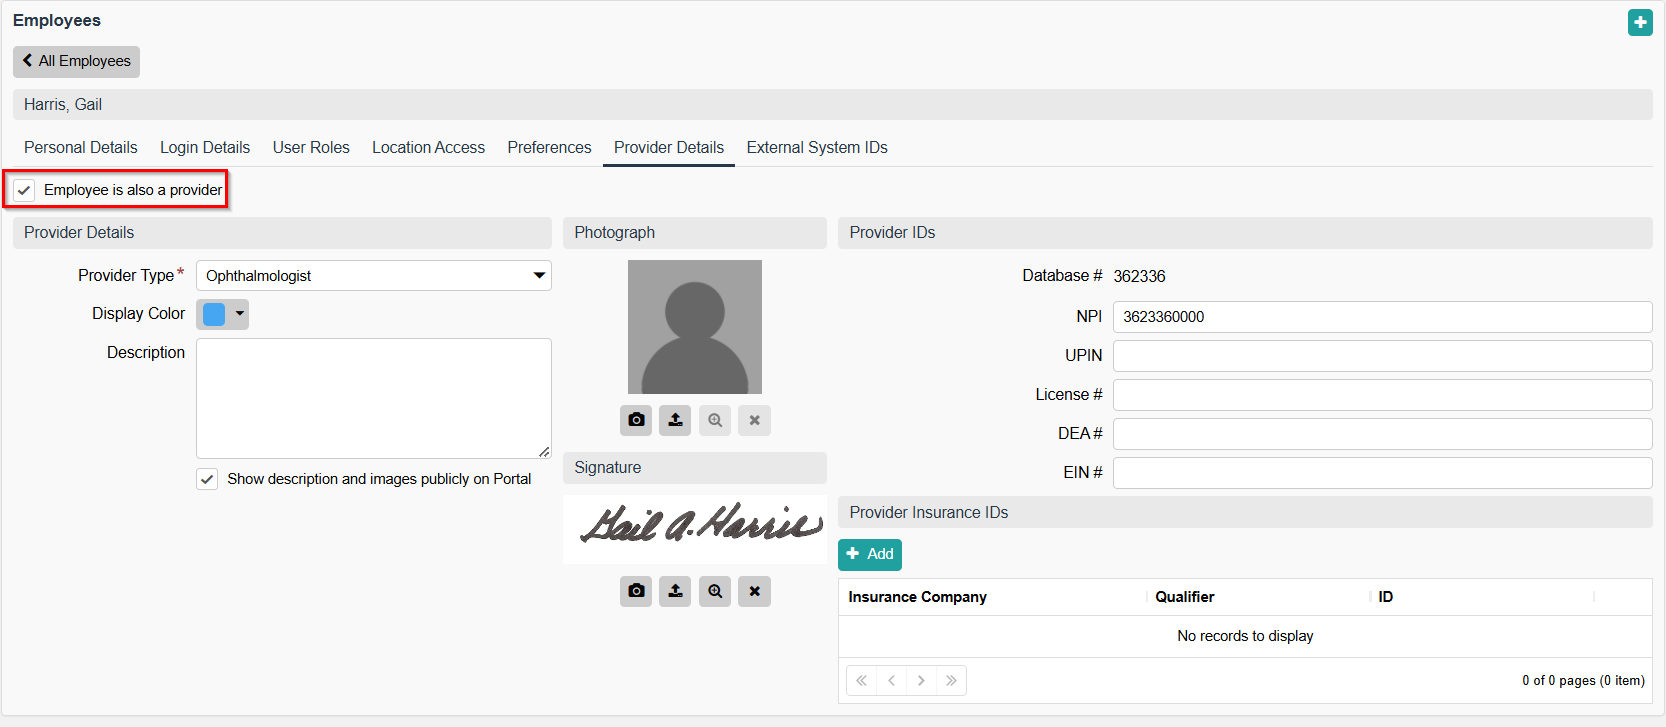The width and height of the screenshot is (1666, 727).
Task: Upload a photograph using the upload icon
Action: coord(675,420)
